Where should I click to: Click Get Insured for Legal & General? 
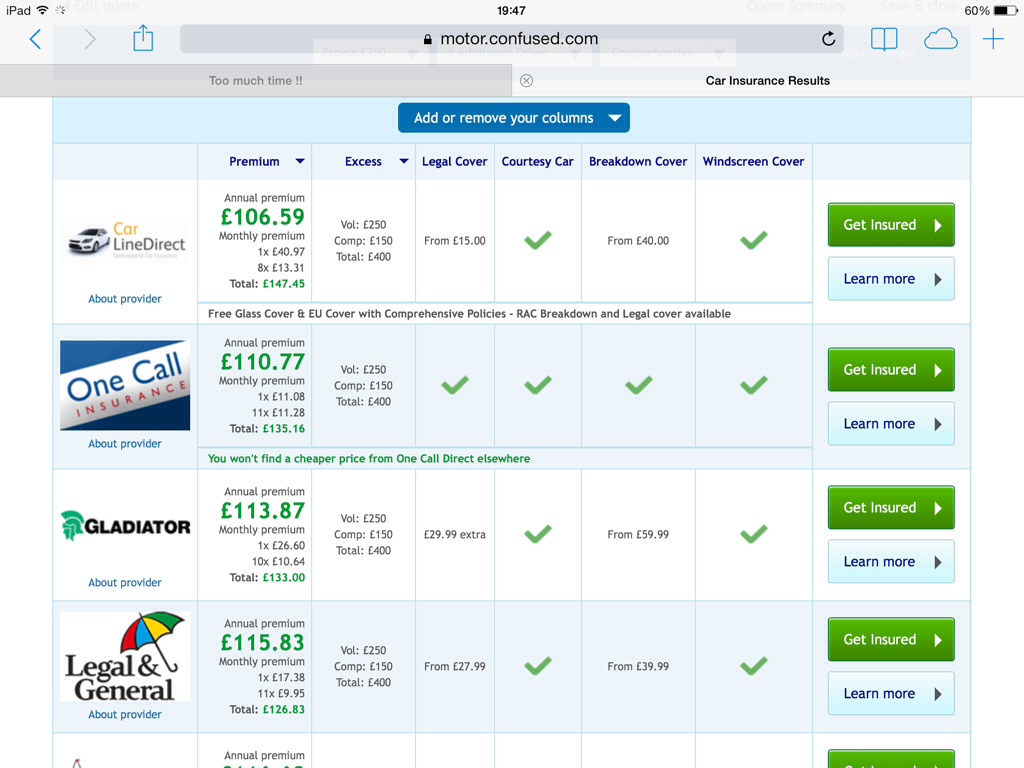tap(891, 639)
